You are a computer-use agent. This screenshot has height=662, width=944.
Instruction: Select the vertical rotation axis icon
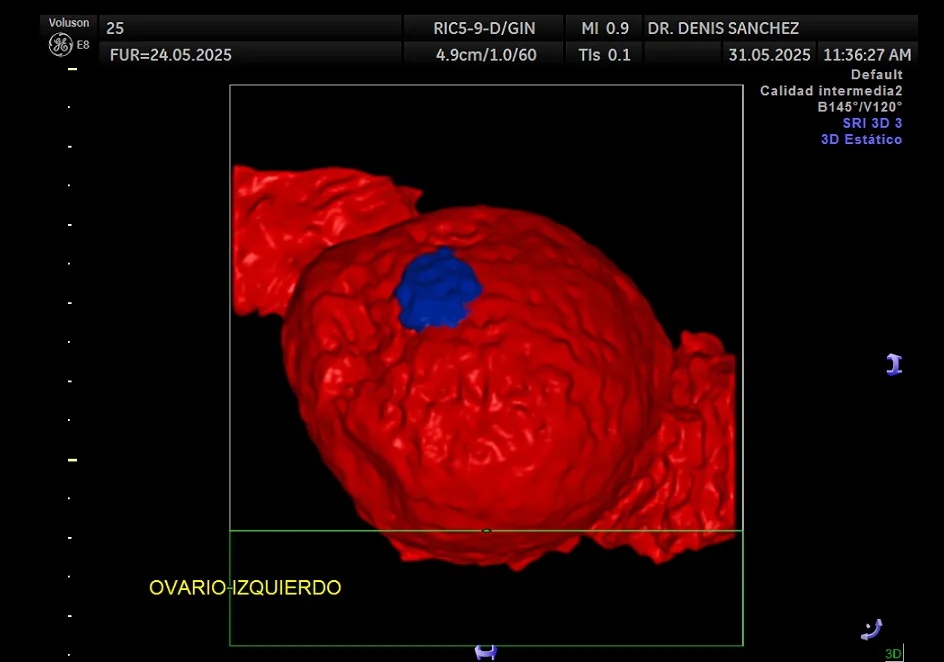coord(895,364)
